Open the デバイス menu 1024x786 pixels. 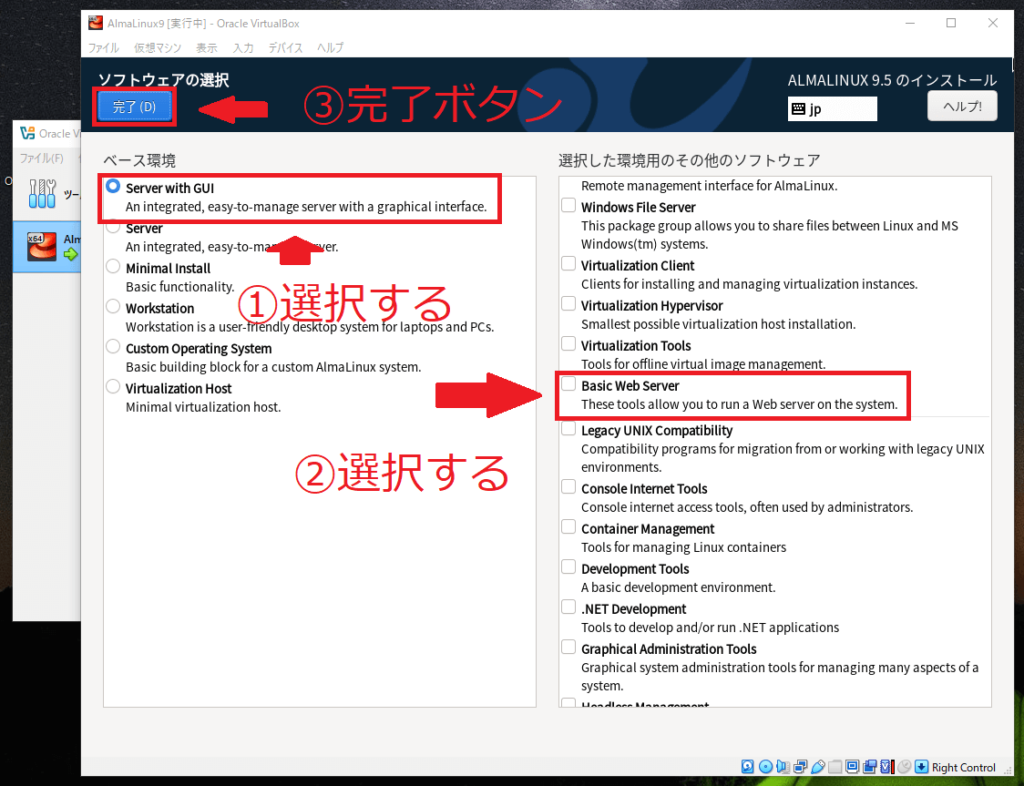[285, 48]
